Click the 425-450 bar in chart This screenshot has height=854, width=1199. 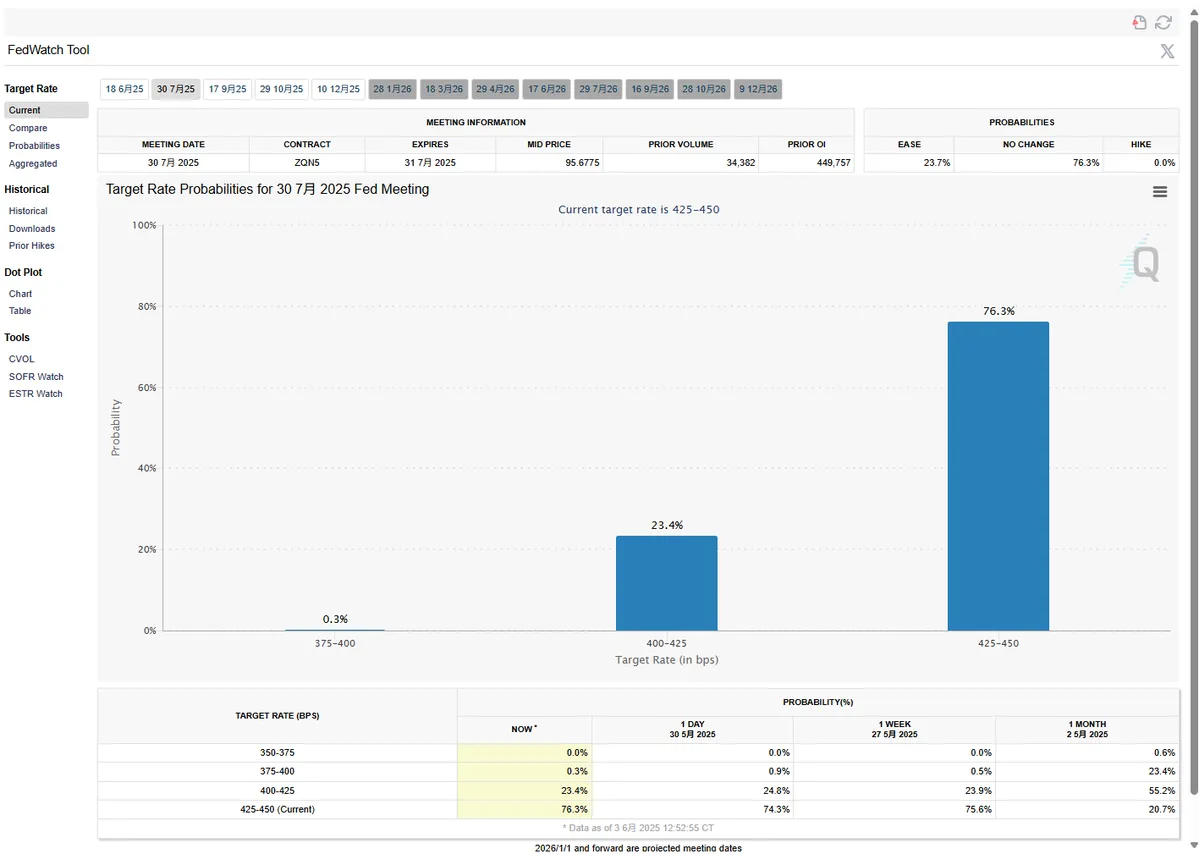click(x=998, y=476)
